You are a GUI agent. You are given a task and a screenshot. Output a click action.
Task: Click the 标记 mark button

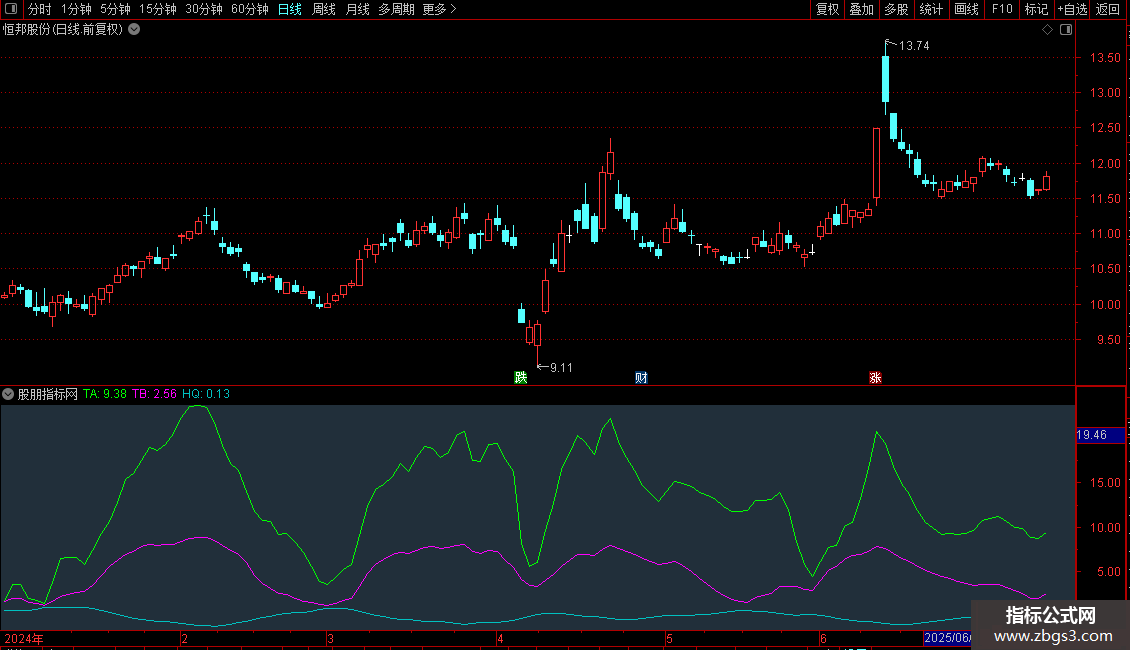[1036, 9]
